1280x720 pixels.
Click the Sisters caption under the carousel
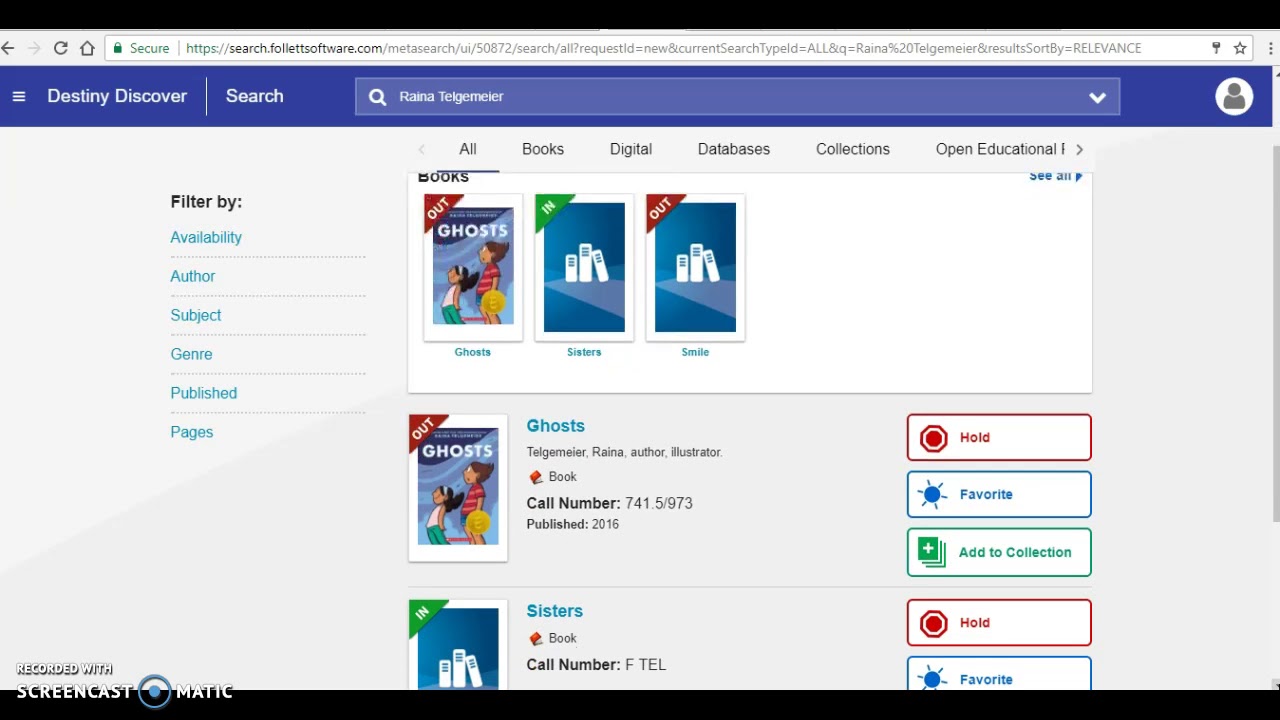pyautogui.click(x=584, y=352)
